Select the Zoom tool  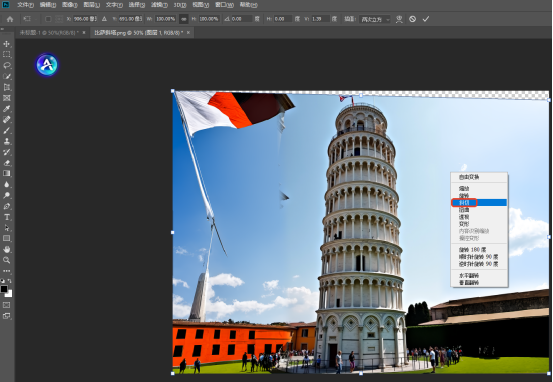click(x=6, y=260)
